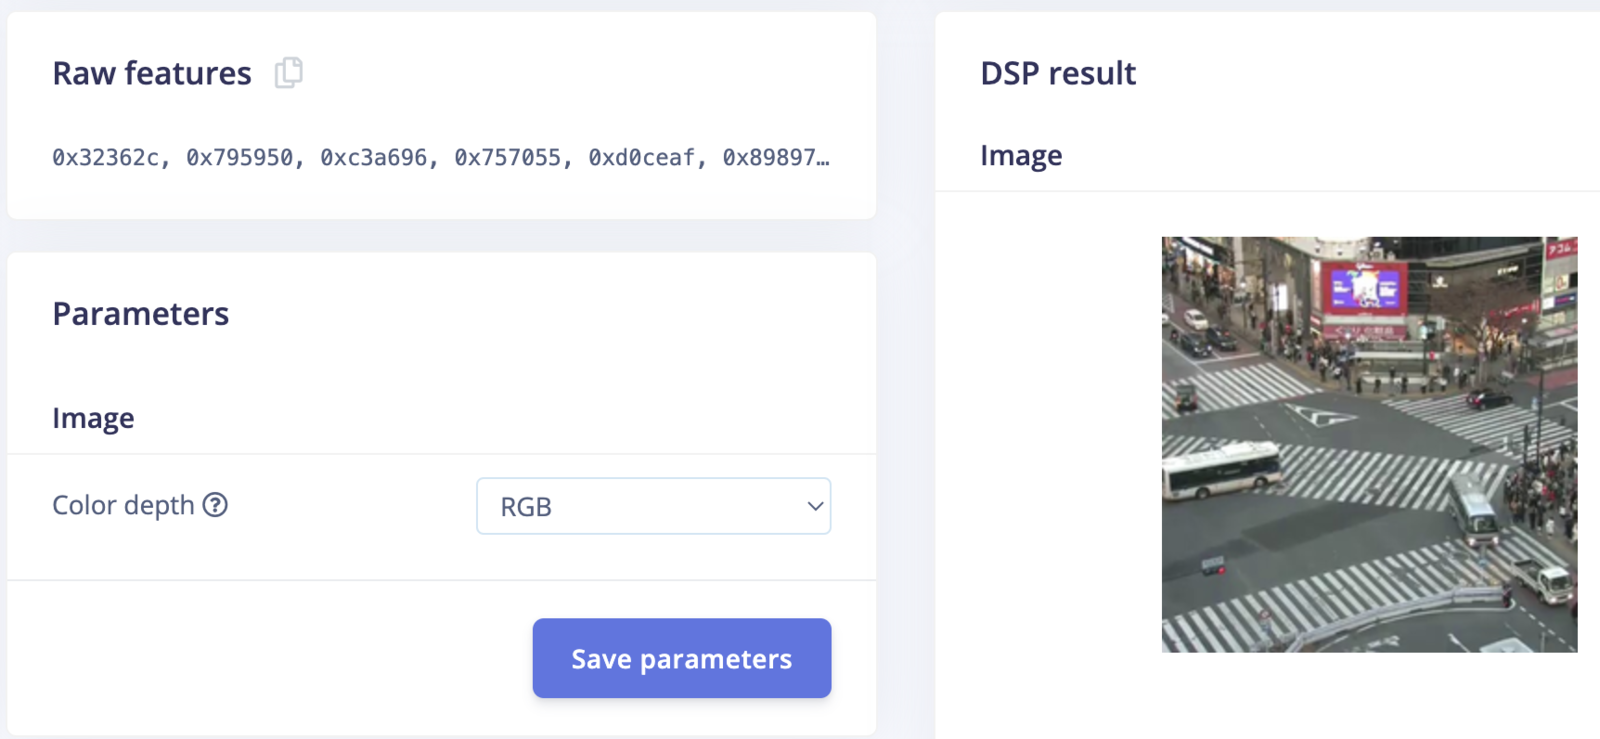Select the raw feature value 0x32362c
This screenshot has height=739, width=1600.
[x=105, y=158]
